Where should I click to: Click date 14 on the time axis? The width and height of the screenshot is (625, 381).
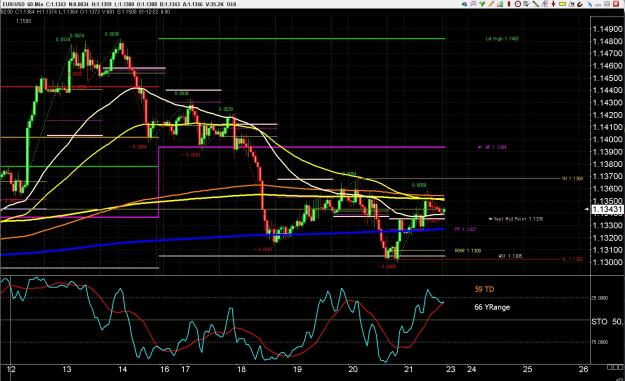pos(122,369)
